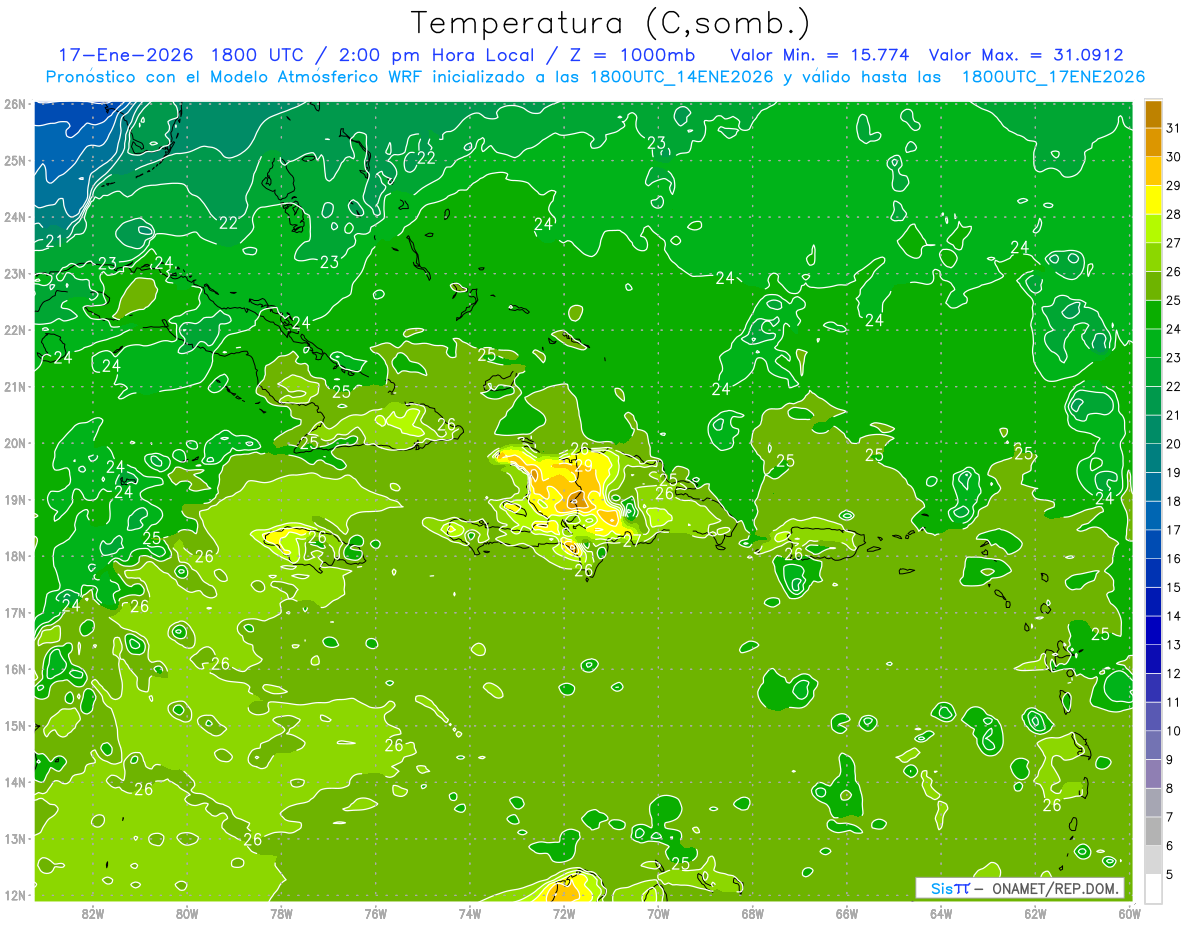Click the "2:00 pm Hora Local" text
Viewport: 1200px width, 927px height.
pyautogui.click(x=440, y=55)
